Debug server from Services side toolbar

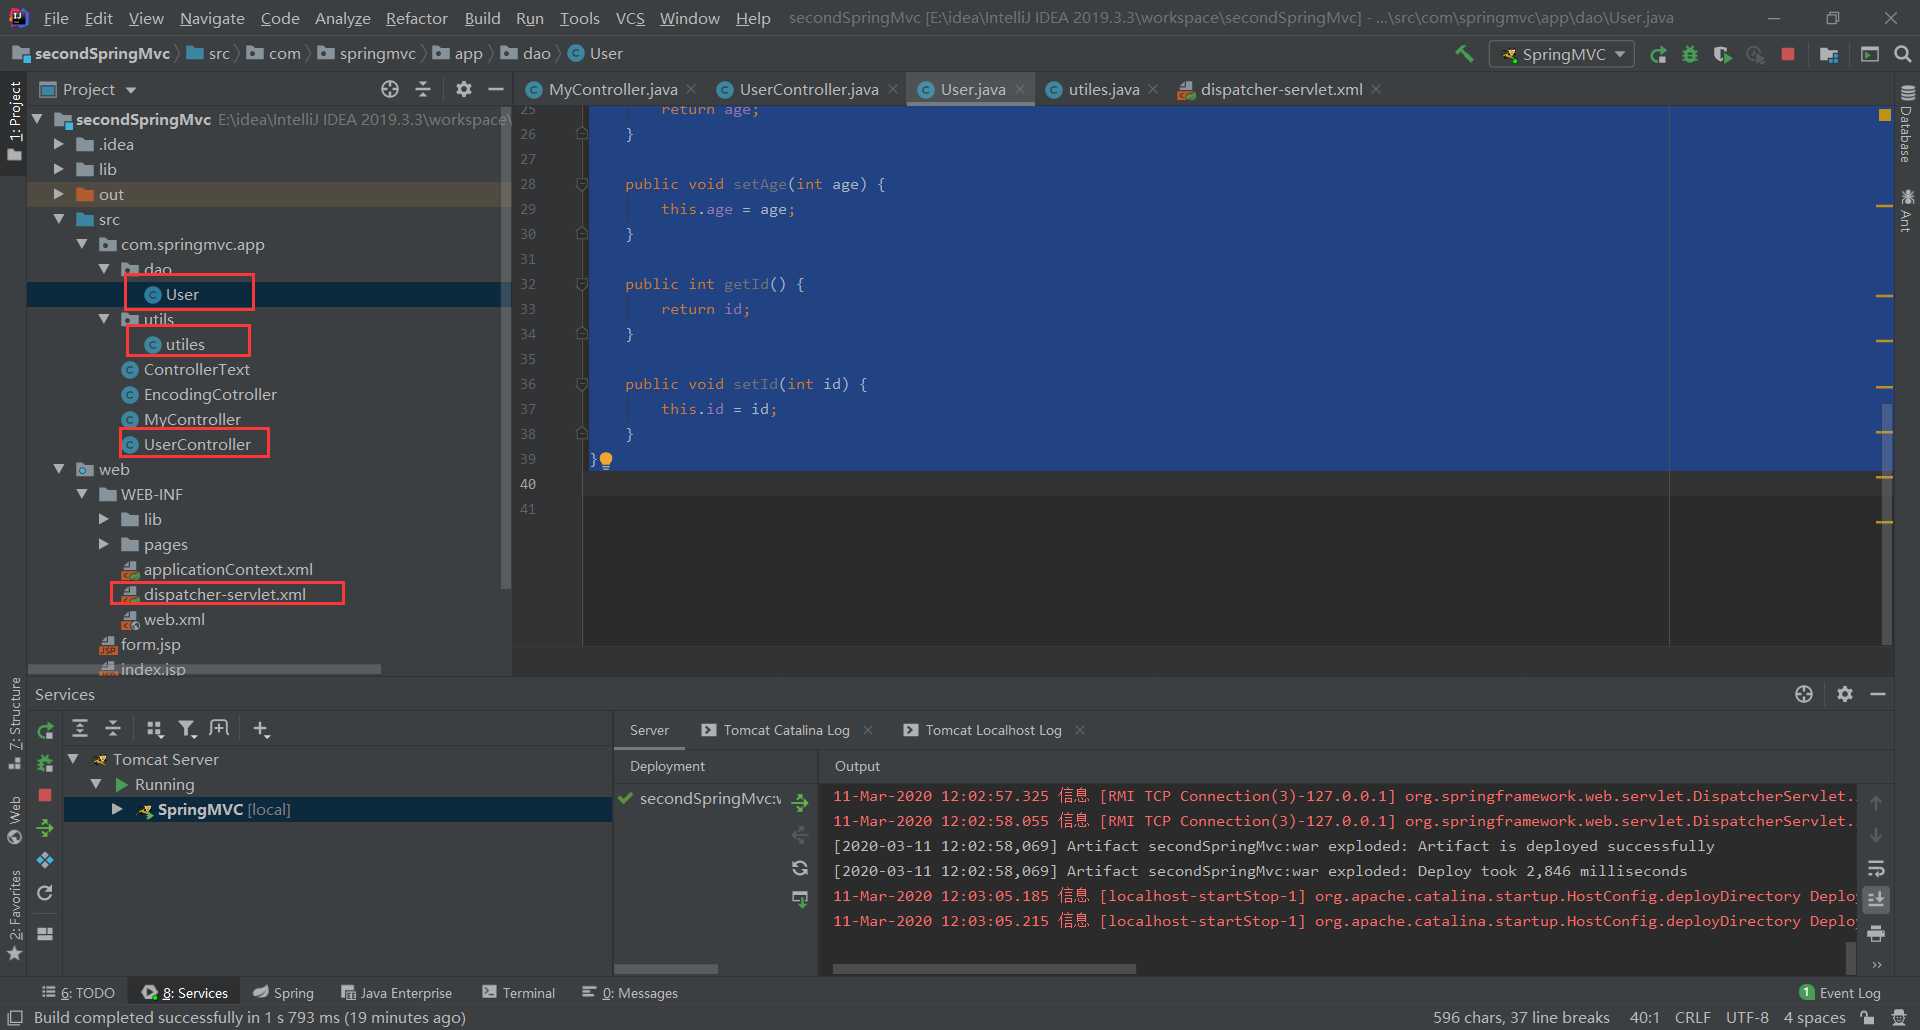(x=45, y=763)
